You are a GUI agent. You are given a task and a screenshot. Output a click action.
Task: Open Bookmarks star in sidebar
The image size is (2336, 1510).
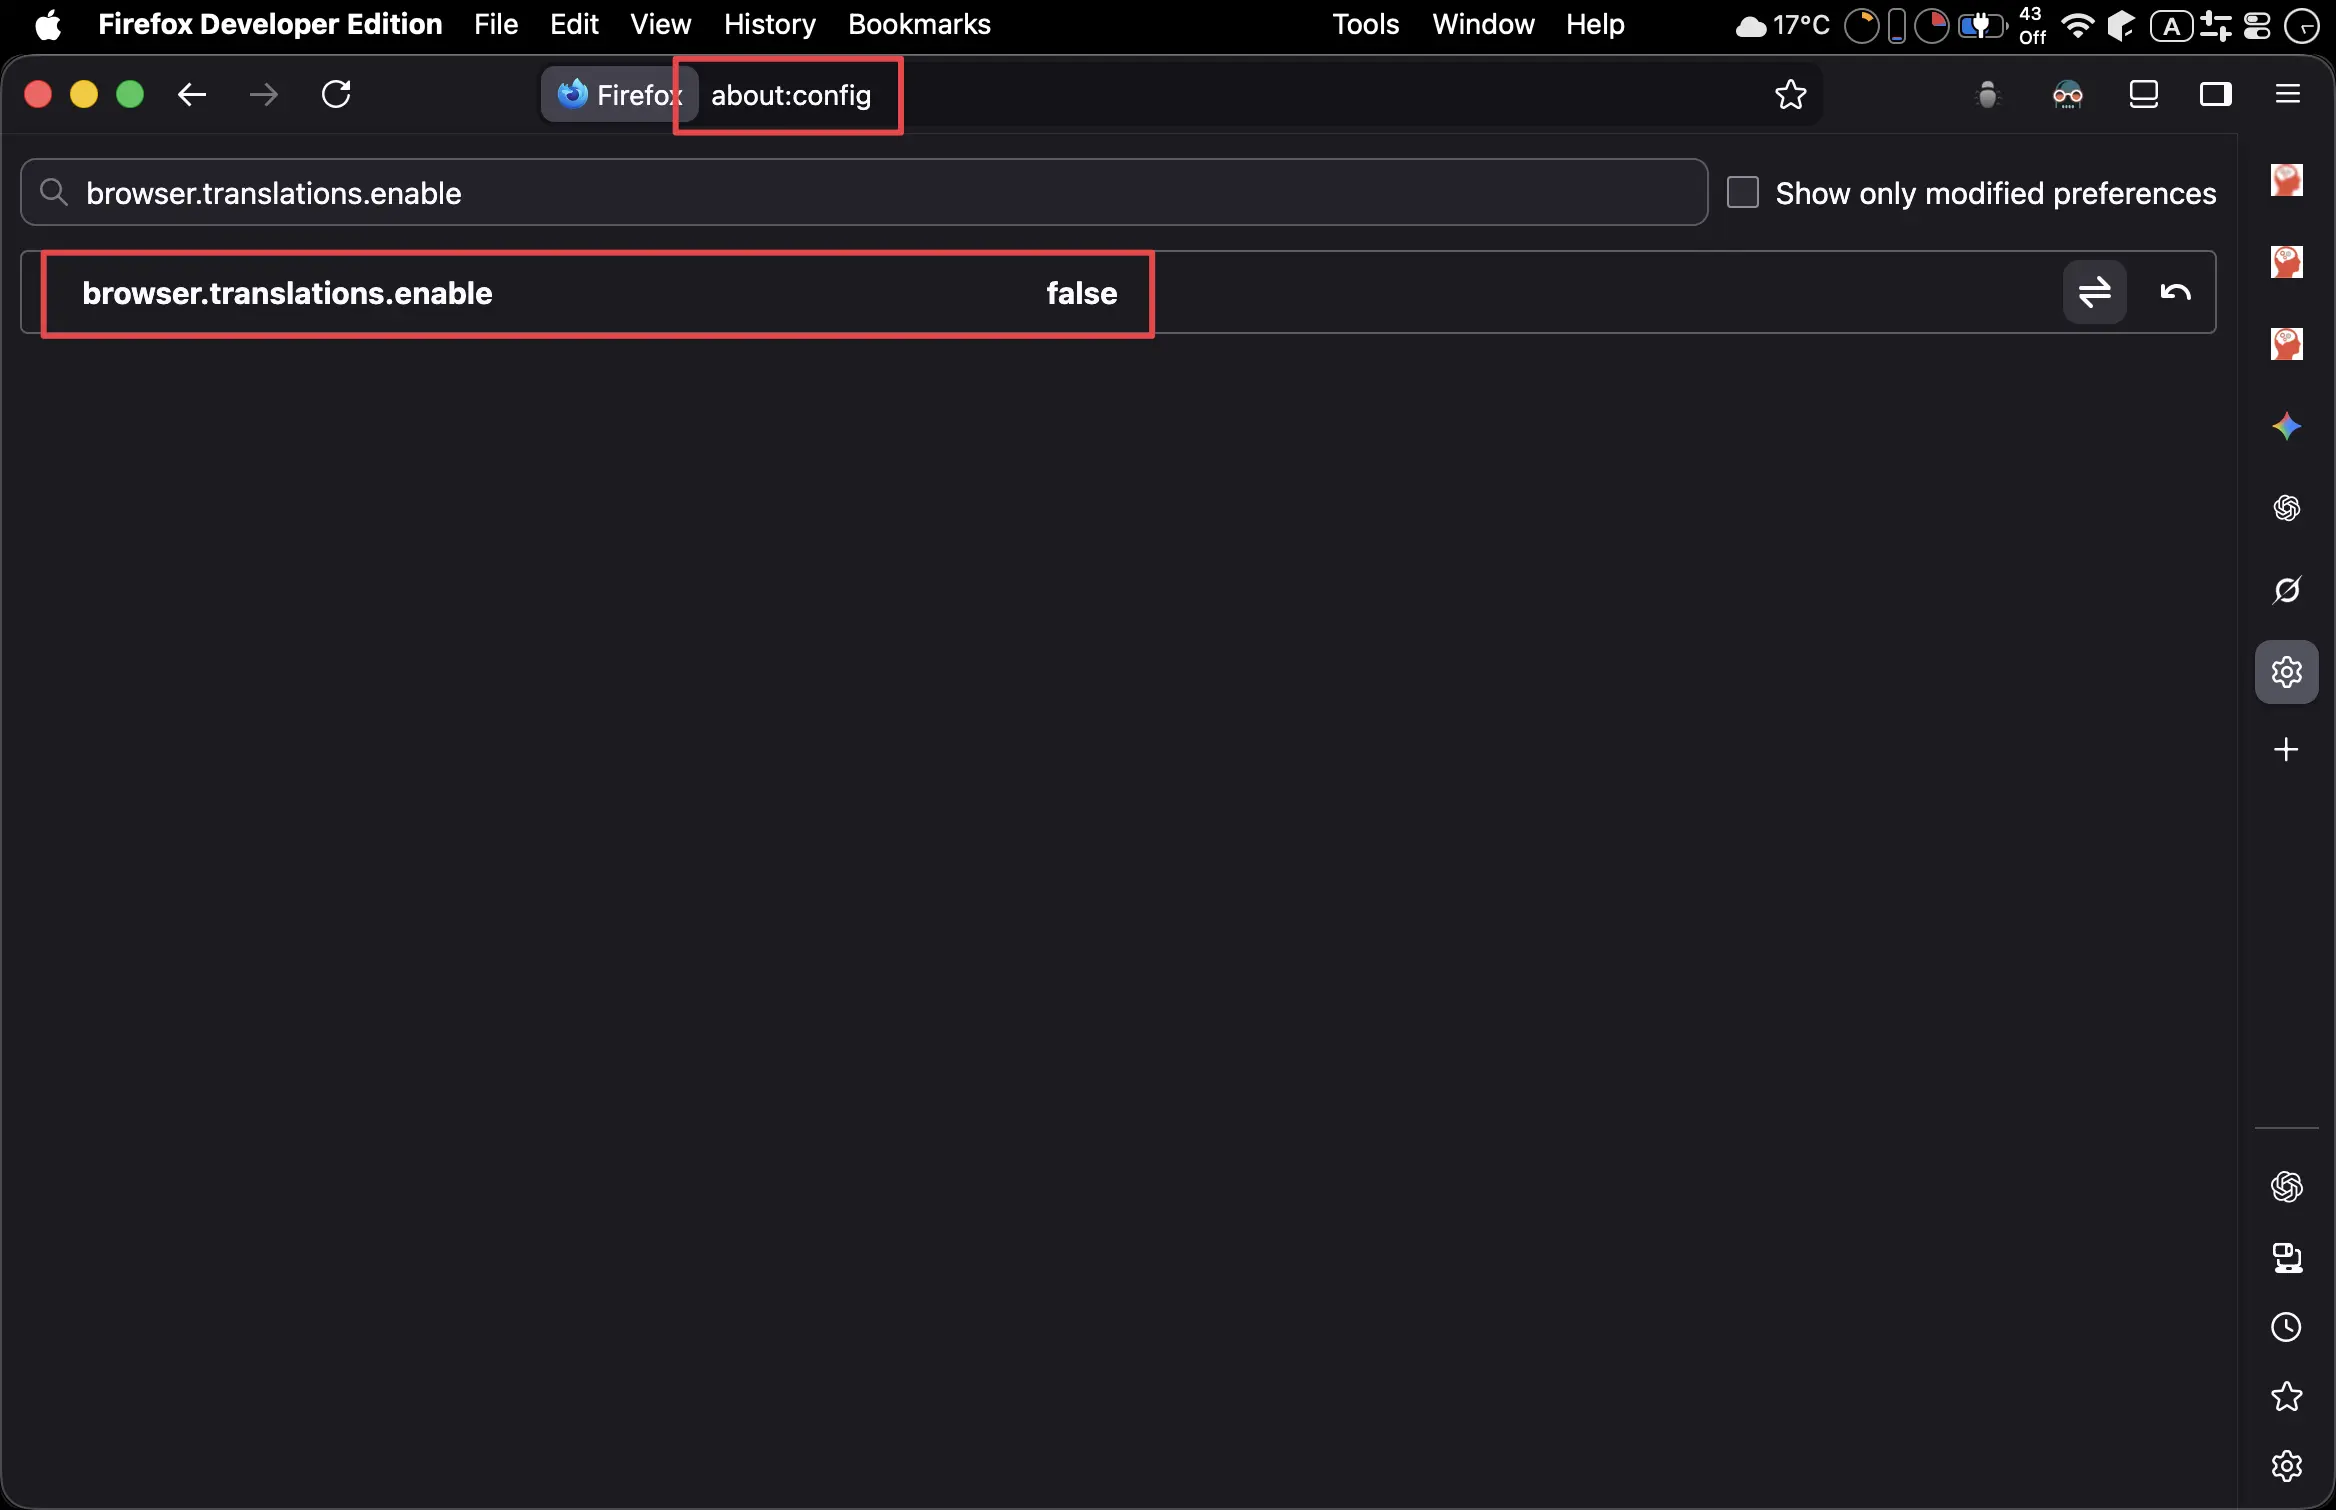click(2286, 1396)
